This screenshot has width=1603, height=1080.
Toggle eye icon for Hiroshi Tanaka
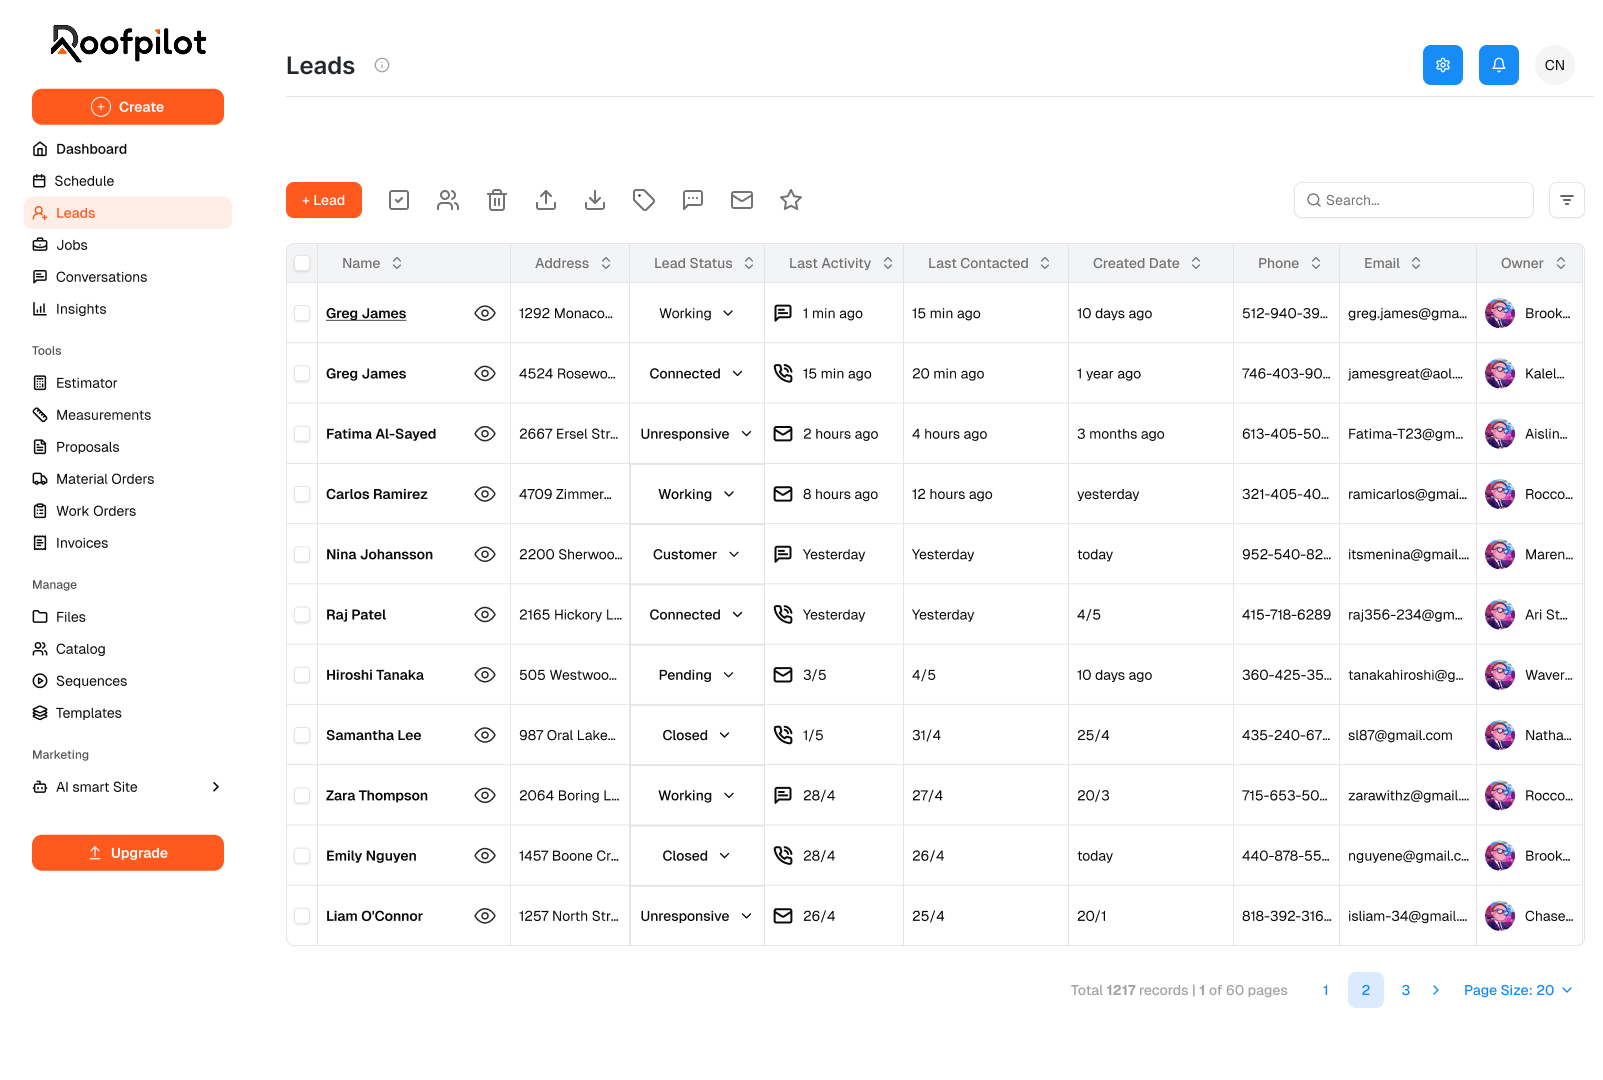pos(485,675)
